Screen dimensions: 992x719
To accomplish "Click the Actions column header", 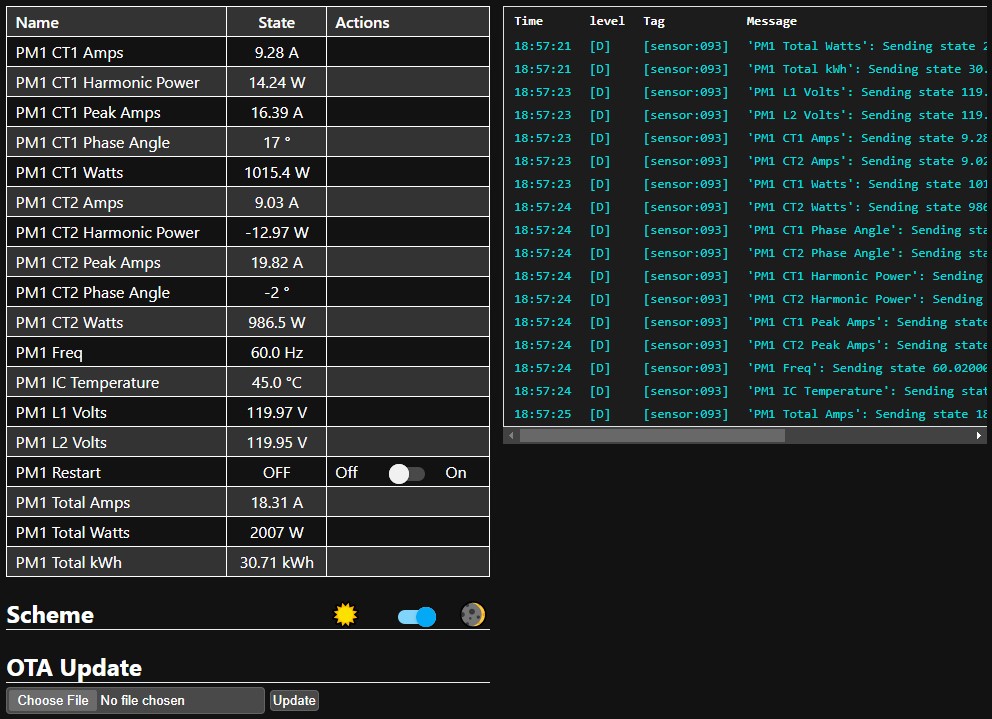I will click(363, 23).
